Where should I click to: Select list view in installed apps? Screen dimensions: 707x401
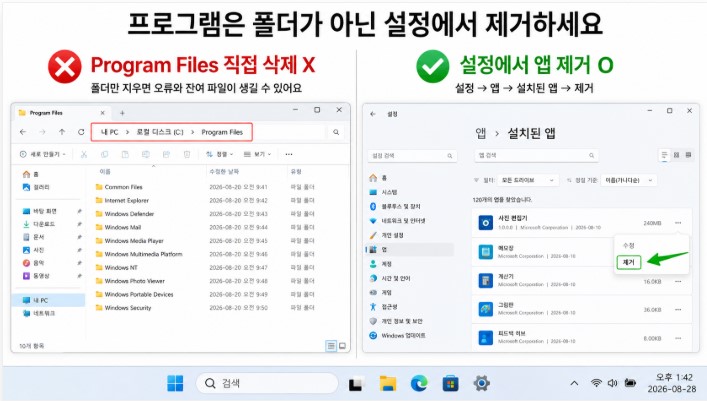[x=664, y=155]
